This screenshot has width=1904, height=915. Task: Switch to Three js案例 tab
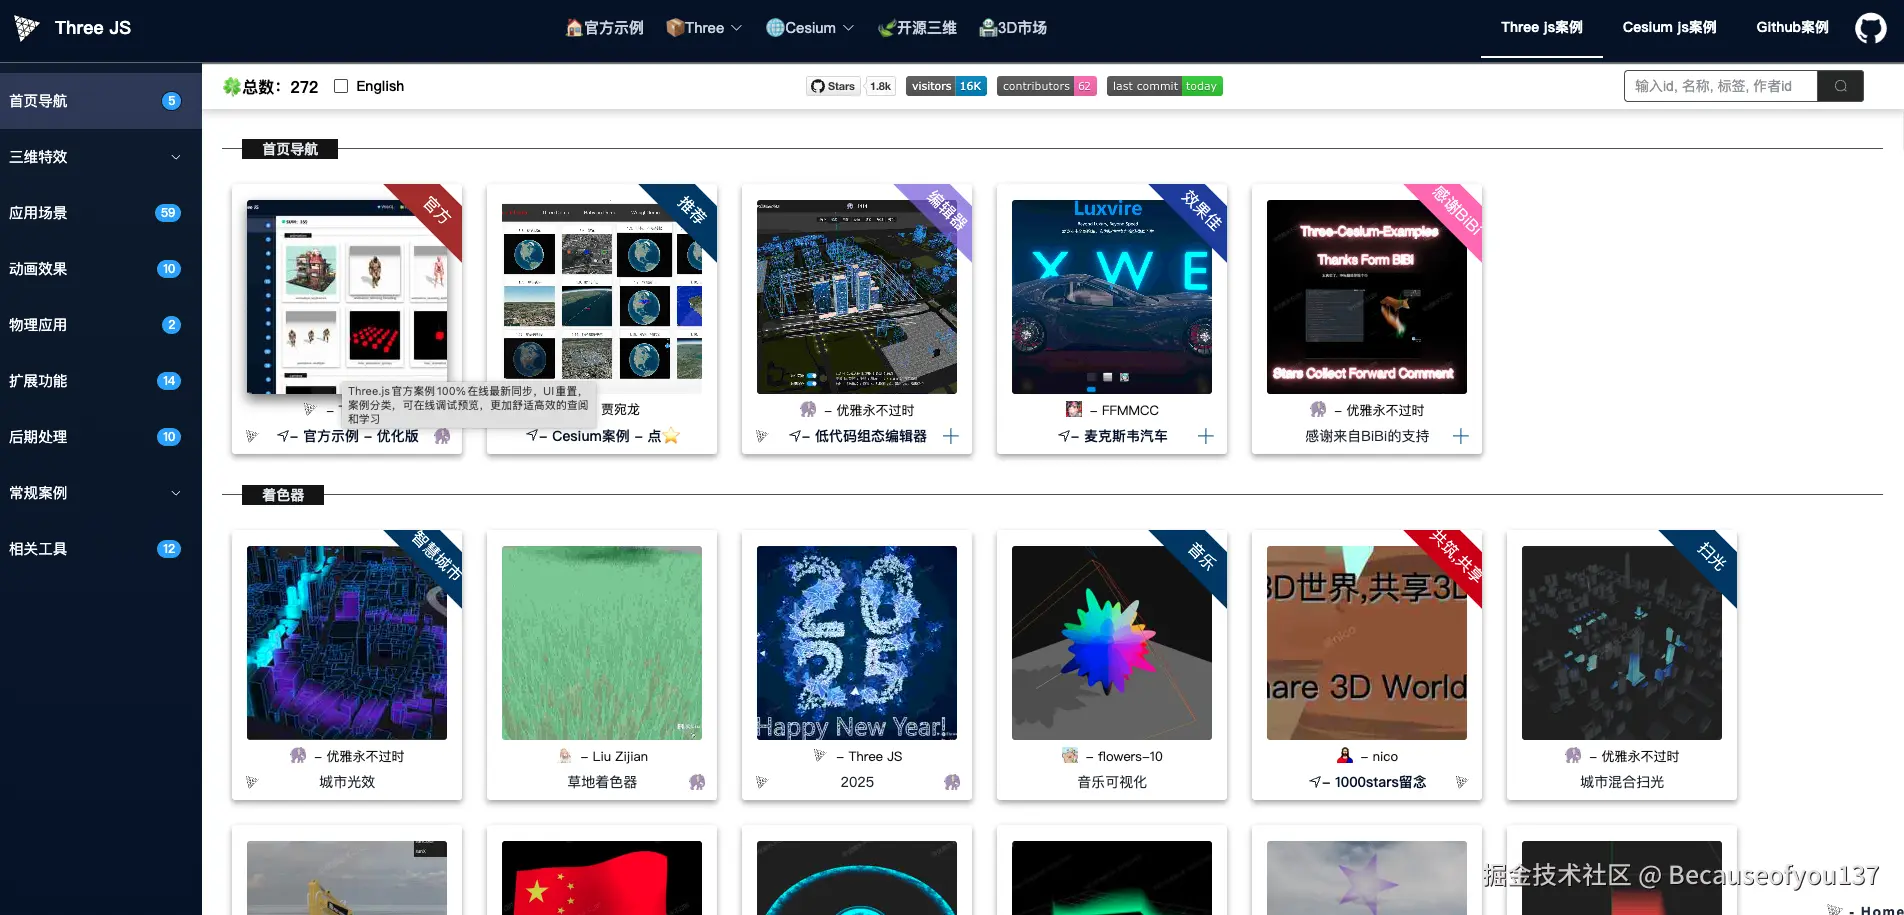click(x=1542, y=28)
